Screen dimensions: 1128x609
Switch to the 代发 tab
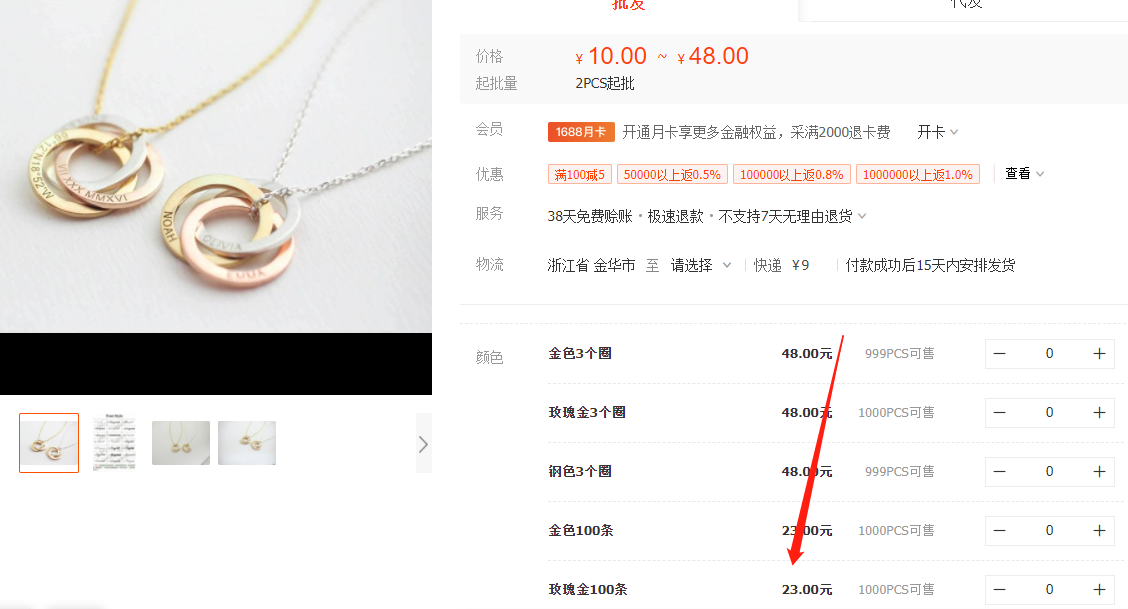(x=964, y=5)
